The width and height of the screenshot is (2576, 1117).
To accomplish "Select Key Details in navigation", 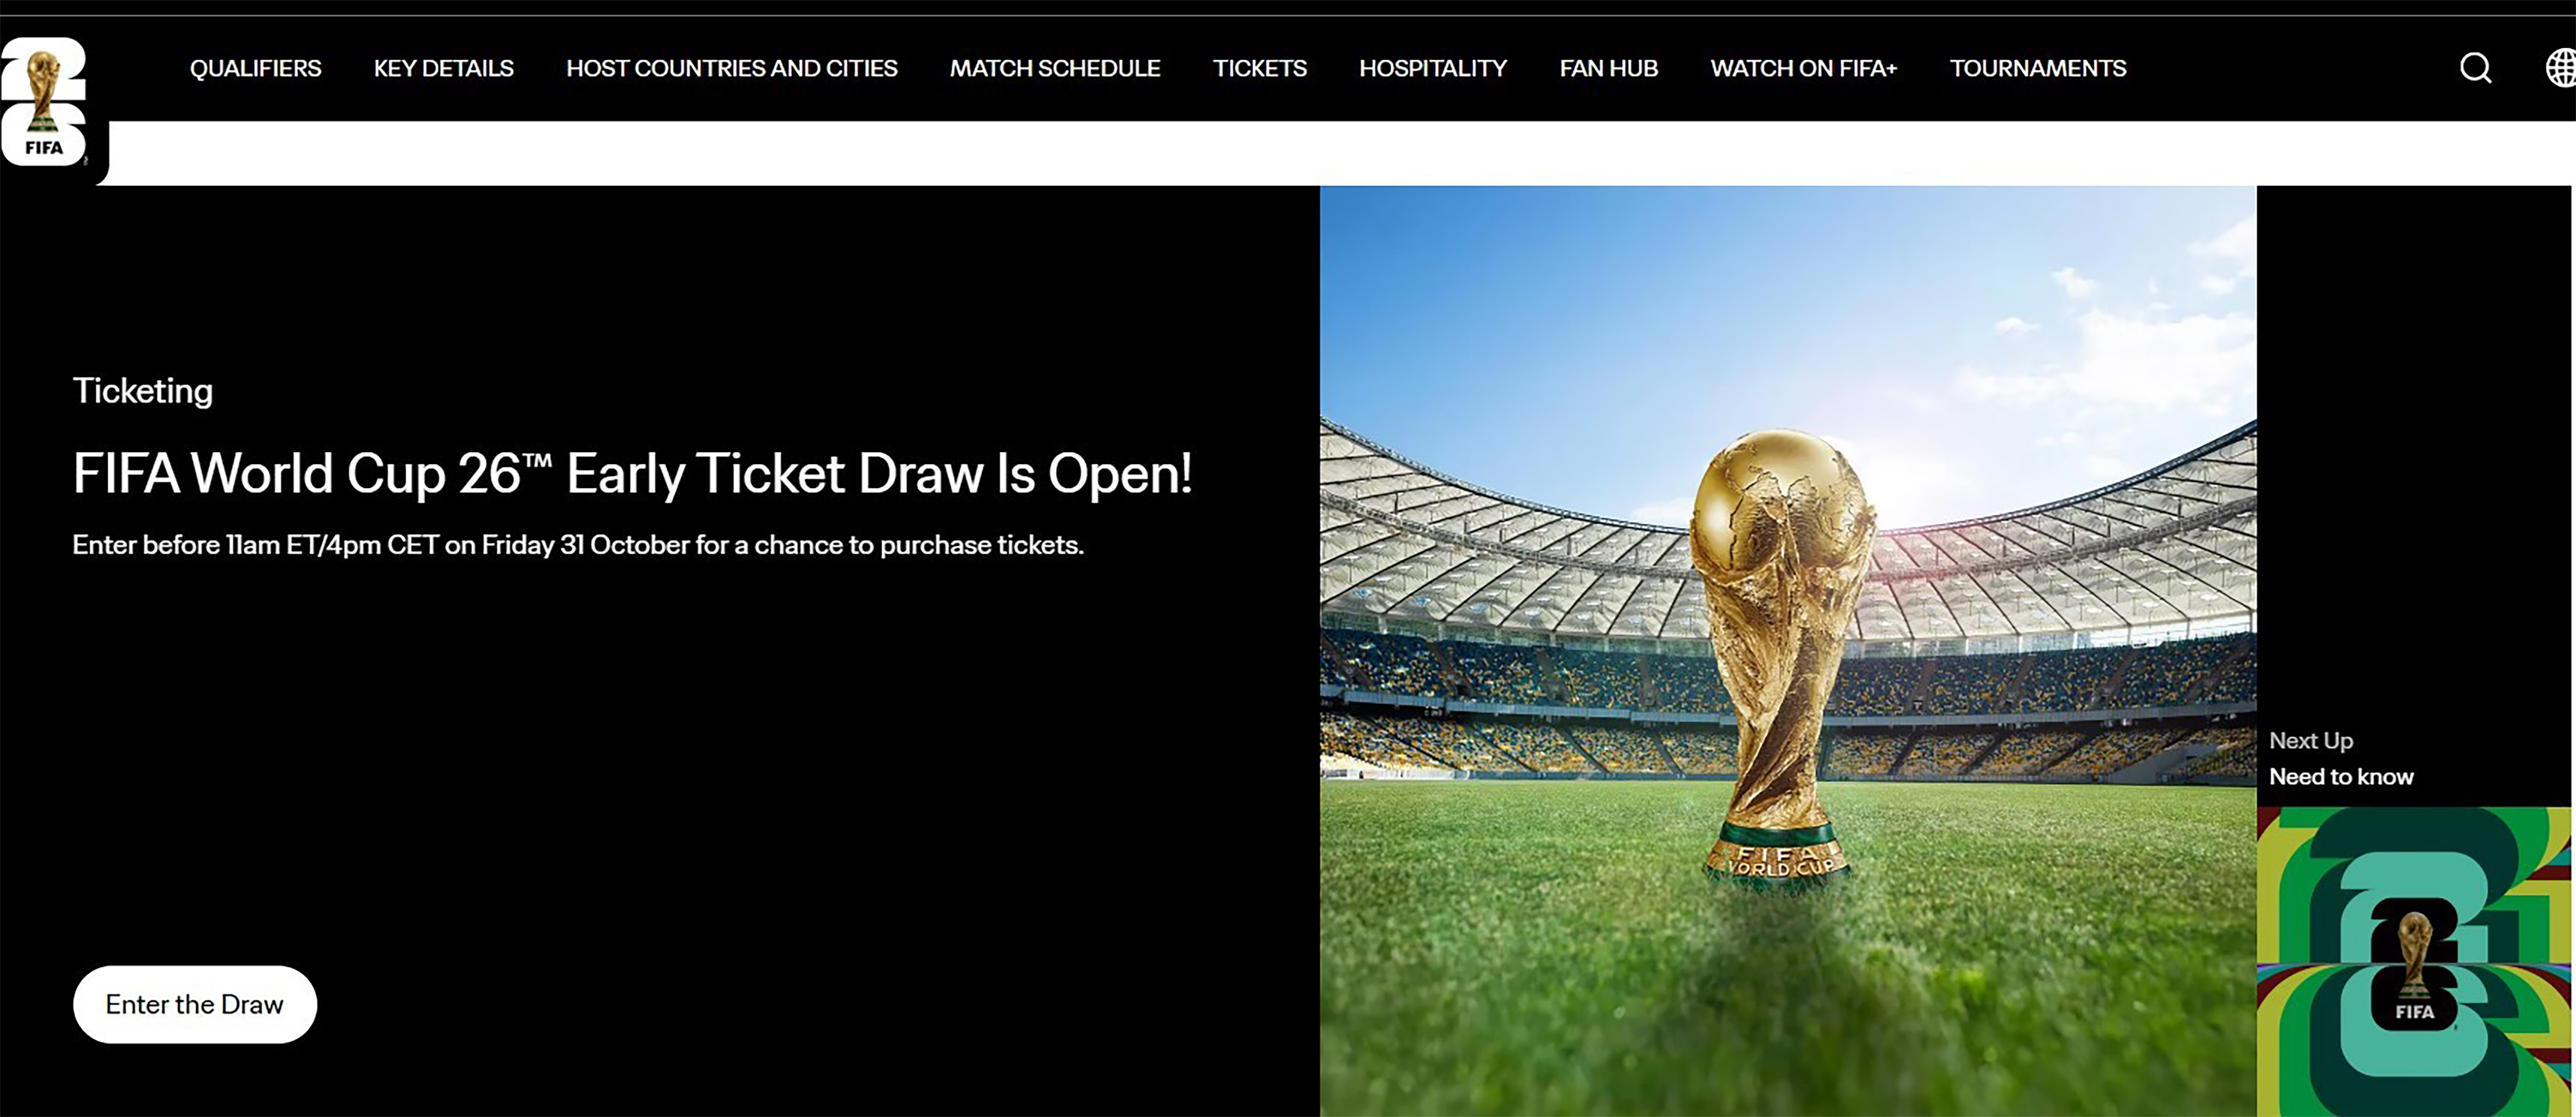I will pos(444,68).
